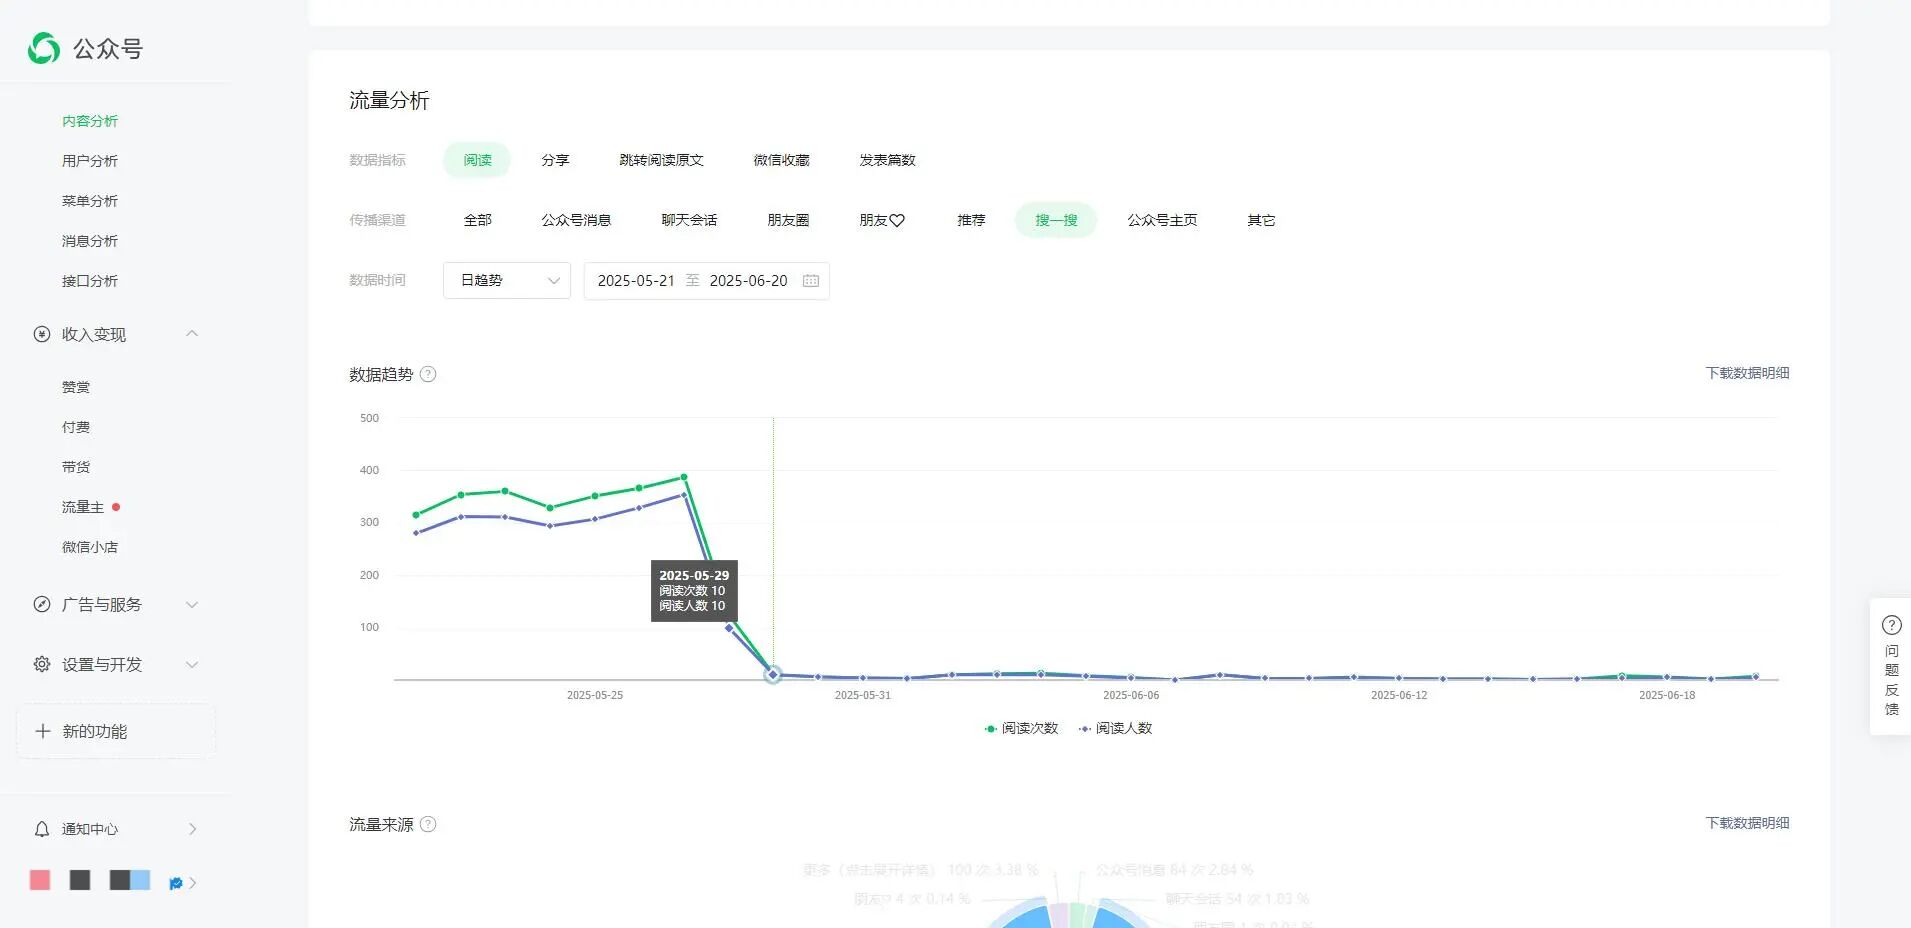The image size is (1911, 928).
Task: Click the 公众号 logo icon
Action: tap(44, 48)
